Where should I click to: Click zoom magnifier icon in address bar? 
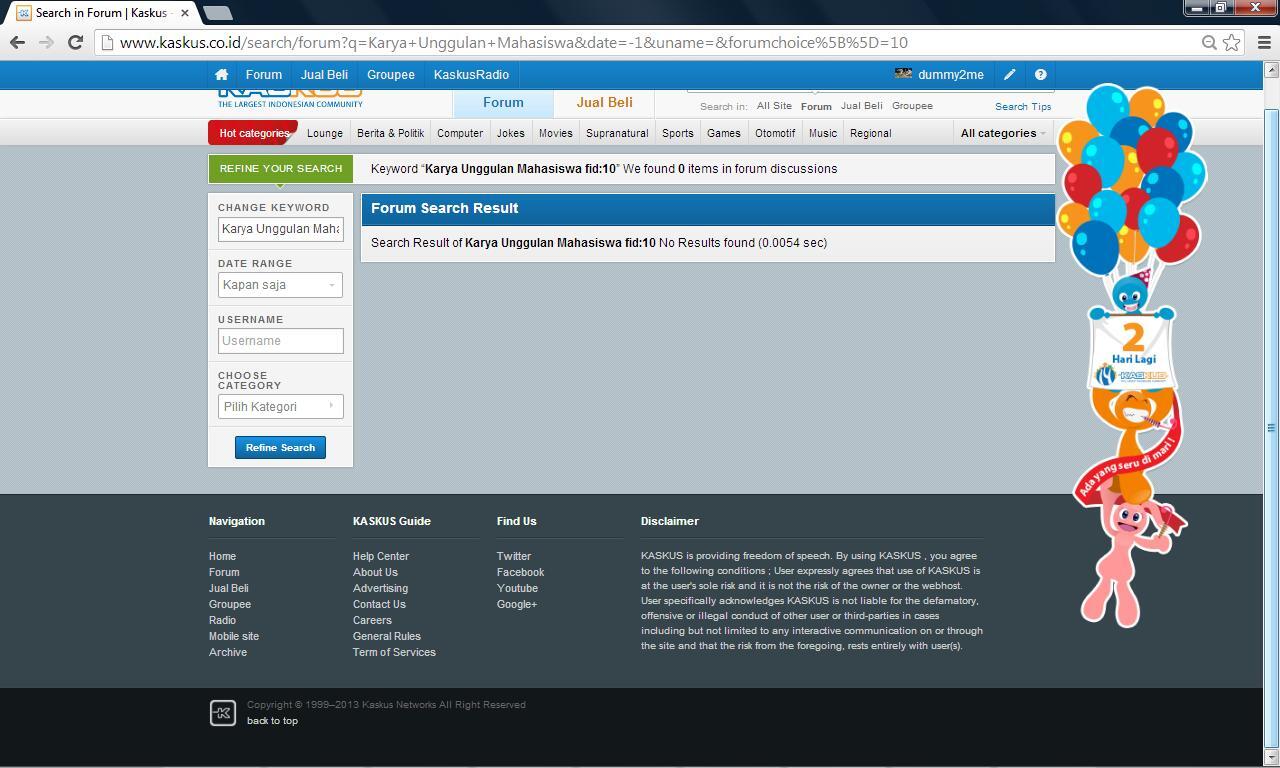[1209, 42]
